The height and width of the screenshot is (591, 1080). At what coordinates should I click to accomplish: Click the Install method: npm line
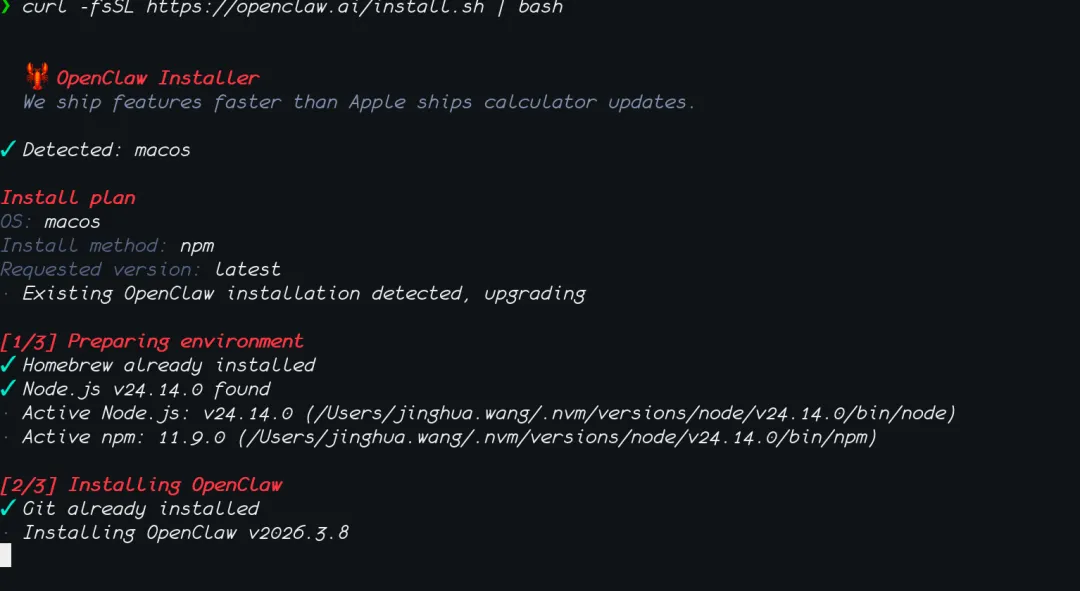(107, 246)
